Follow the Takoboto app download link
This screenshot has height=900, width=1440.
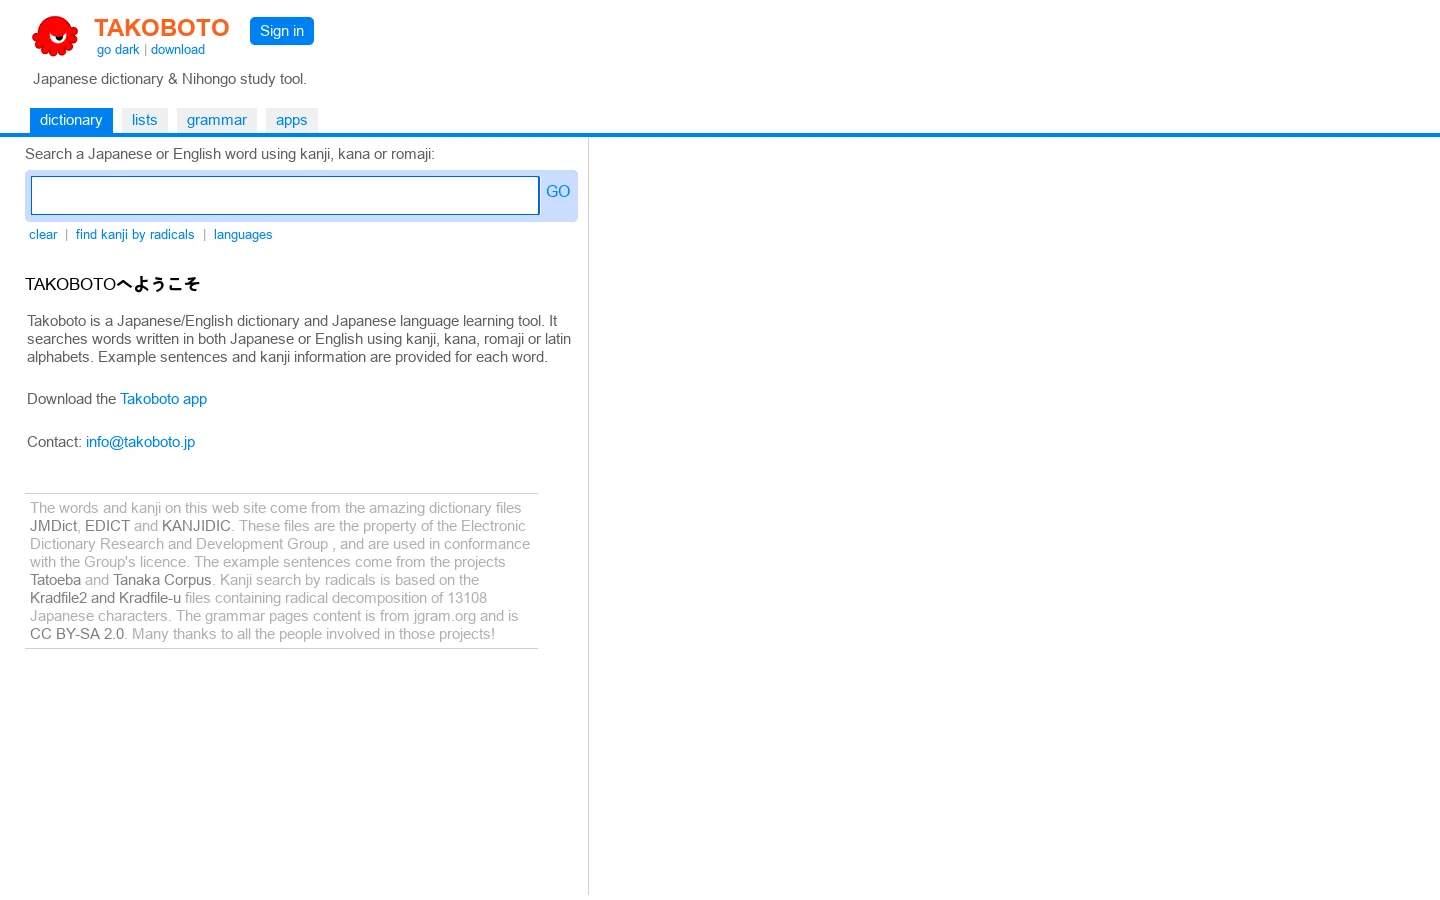(164, 399)
